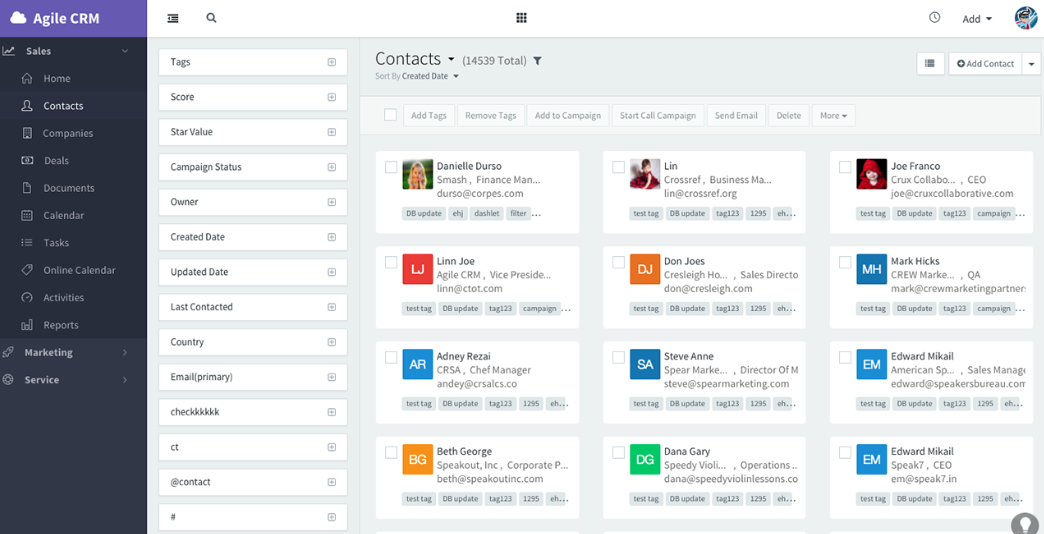Viewport: 1044px width, 534px height.
Task: Click the Documents file icon
Action: coord(27,188)
